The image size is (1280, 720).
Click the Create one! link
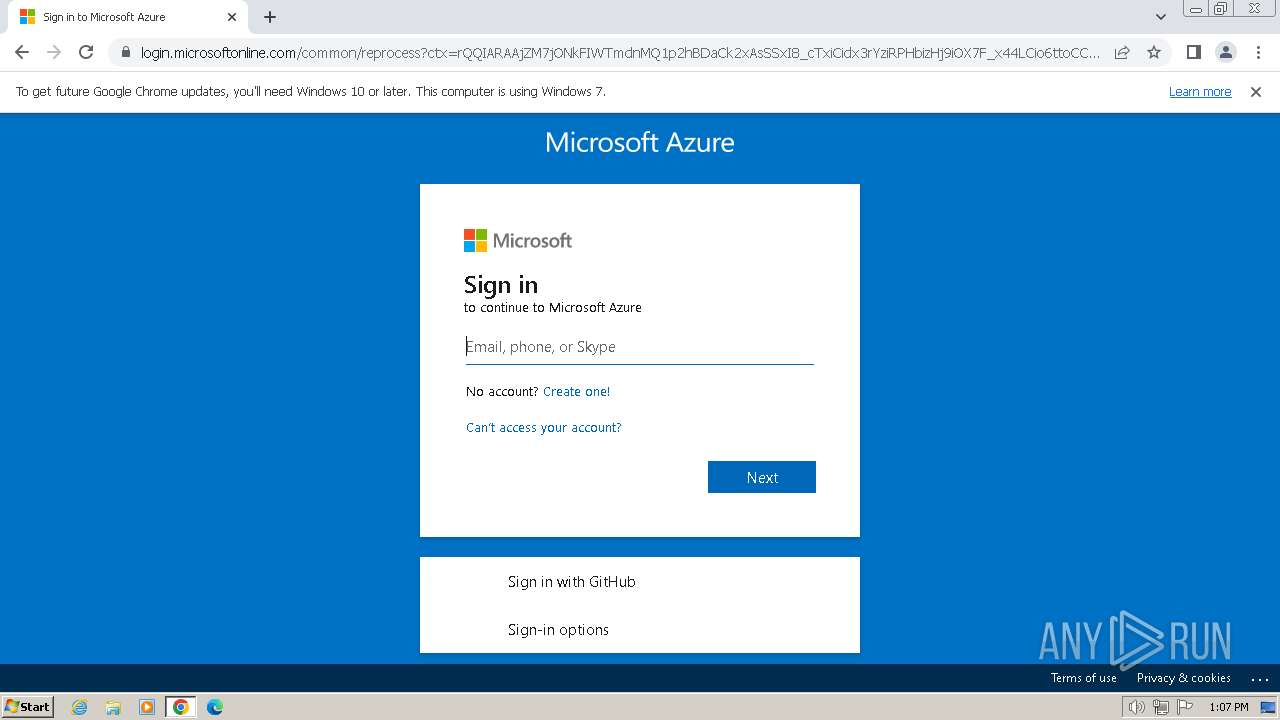pyautogui.click(x=576, y=392)
